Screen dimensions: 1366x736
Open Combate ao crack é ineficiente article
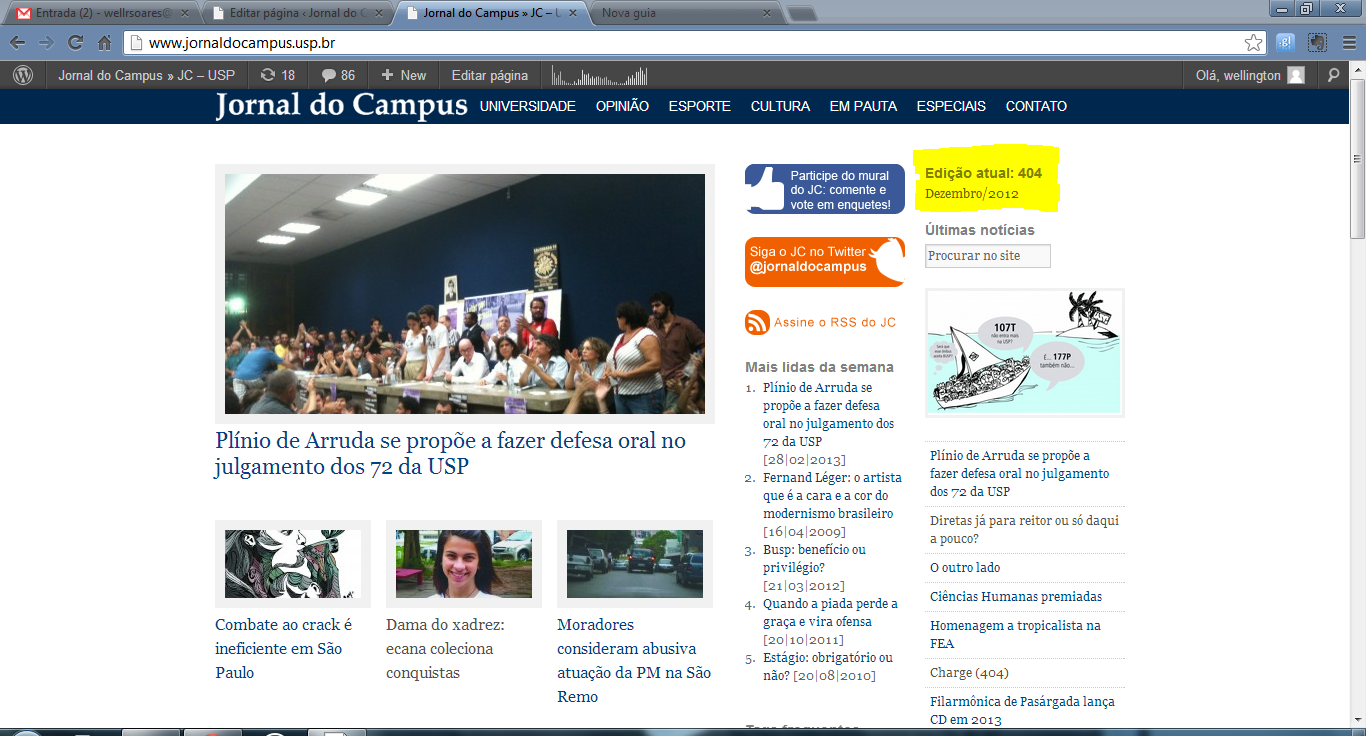(x=284, y=649)
